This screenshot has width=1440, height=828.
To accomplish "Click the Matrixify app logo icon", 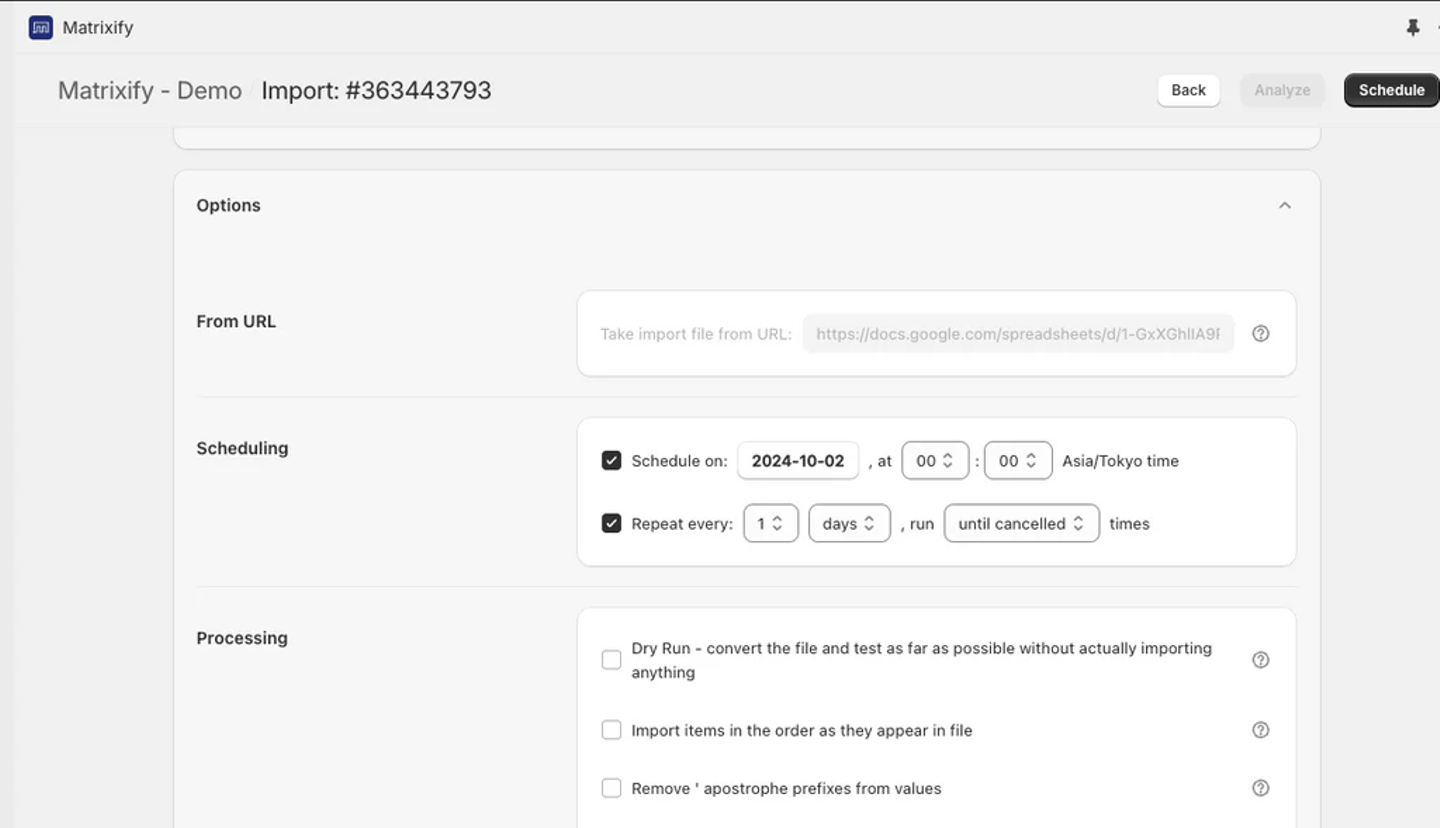I will [x=41, y=27].
